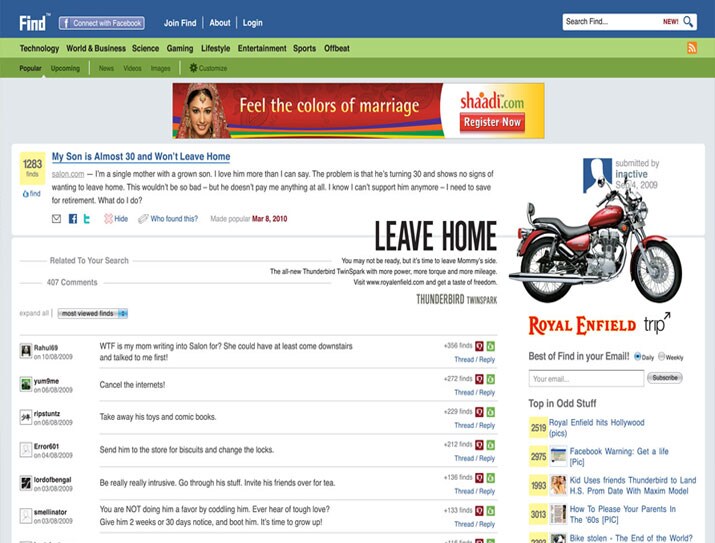Click the Customize gear icon
This screenshot has height=543, width=715.
coord(193,68)
